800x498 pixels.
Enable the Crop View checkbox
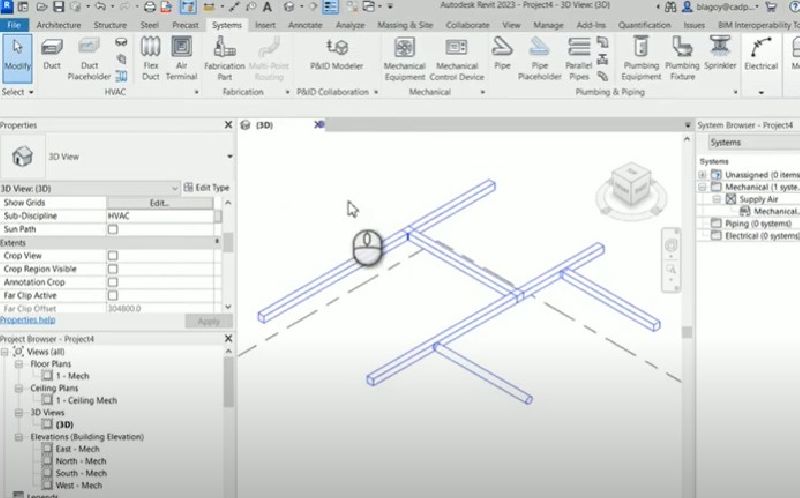[x=112, y=256]
